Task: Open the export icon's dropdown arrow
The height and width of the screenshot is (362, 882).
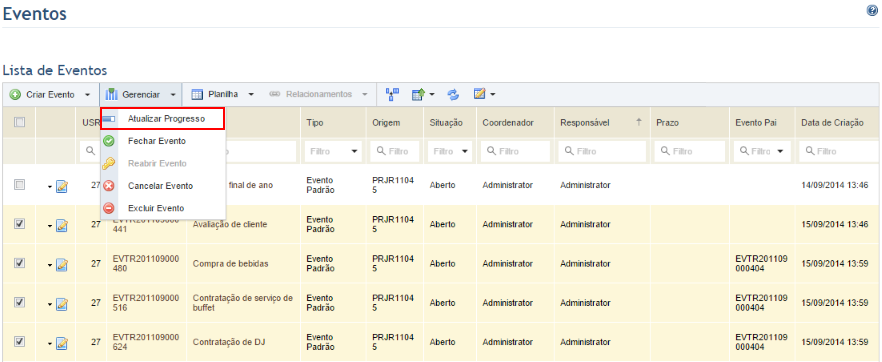Action: pos(431,95)
